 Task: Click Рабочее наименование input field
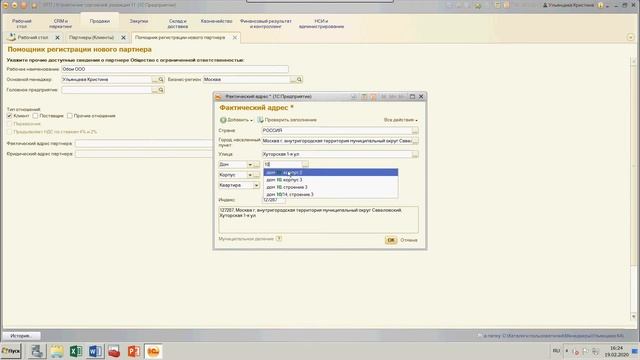tap(175, 69)
